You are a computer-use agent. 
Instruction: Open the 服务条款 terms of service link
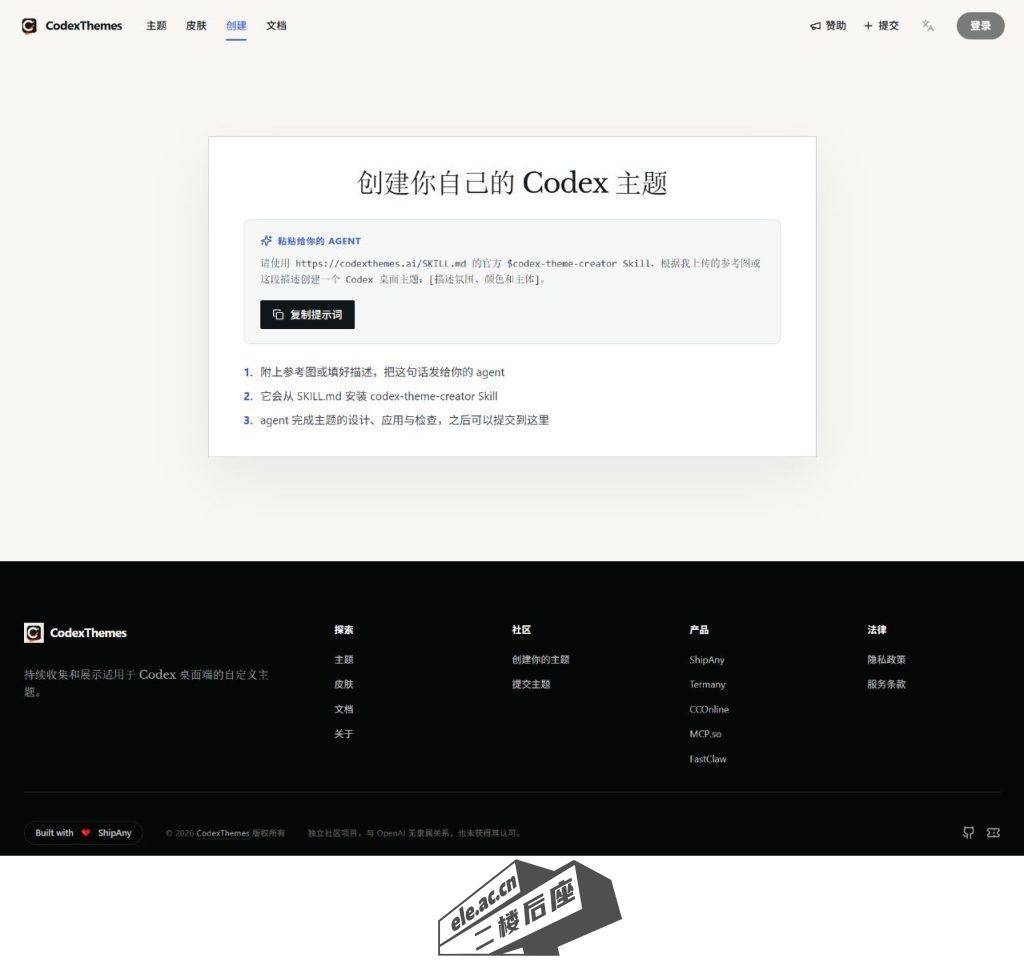[x=886, y=684]
